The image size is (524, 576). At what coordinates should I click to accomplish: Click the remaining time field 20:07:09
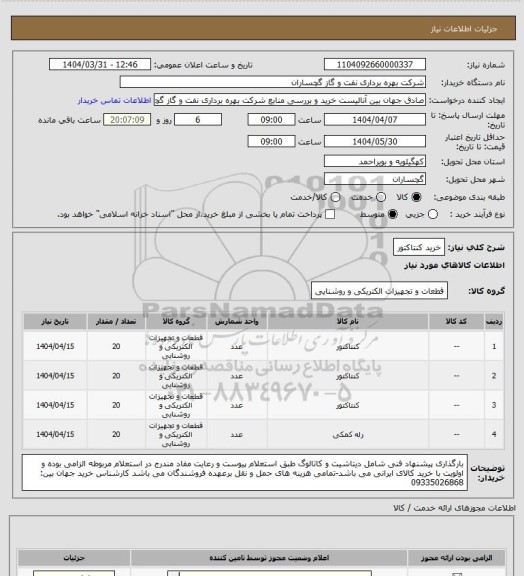point(127,120)
